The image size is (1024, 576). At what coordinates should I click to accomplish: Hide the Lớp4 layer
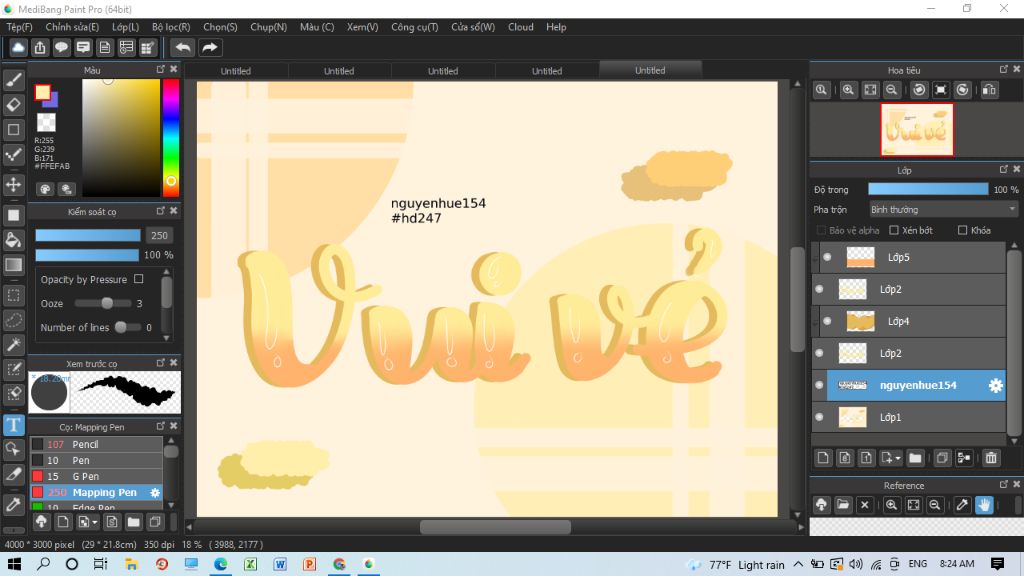tap(827, 321)
